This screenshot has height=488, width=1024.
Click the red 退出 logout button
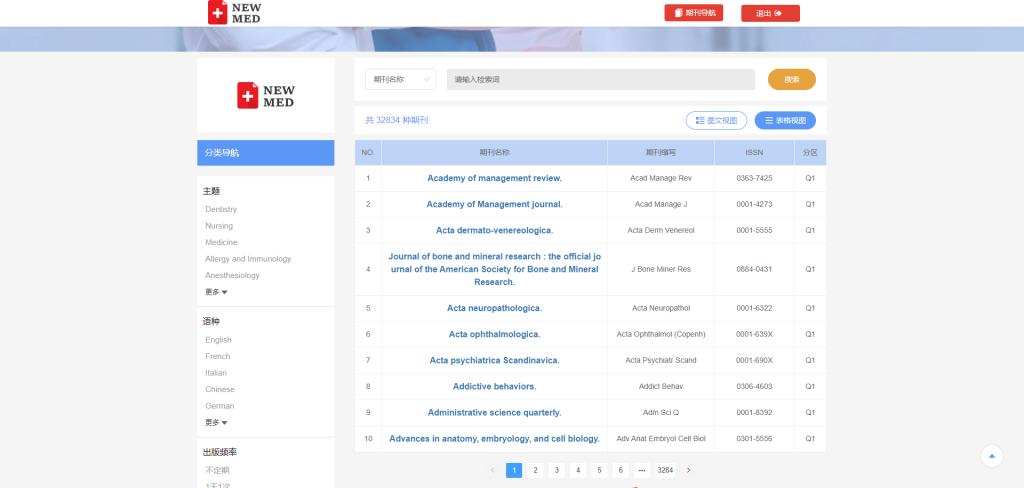coord(770,13)
